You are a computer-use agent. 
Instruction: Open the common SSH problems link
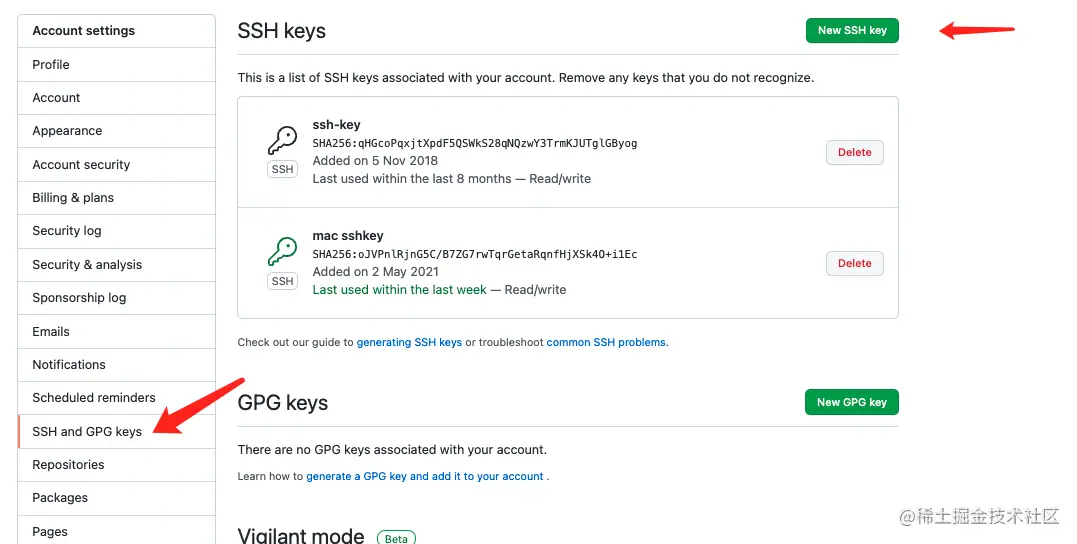pos(606,342)
